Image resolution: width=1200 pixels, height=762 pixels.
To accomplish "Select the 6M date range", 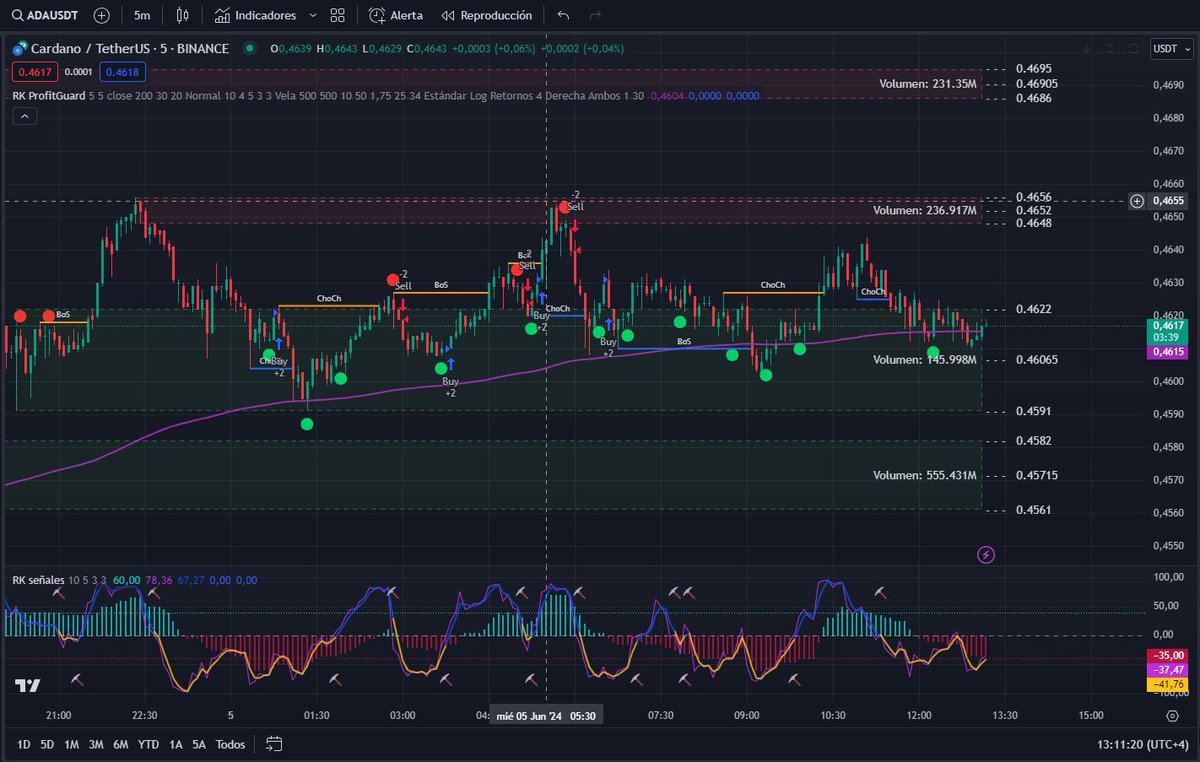I will [x=121, y=744].
